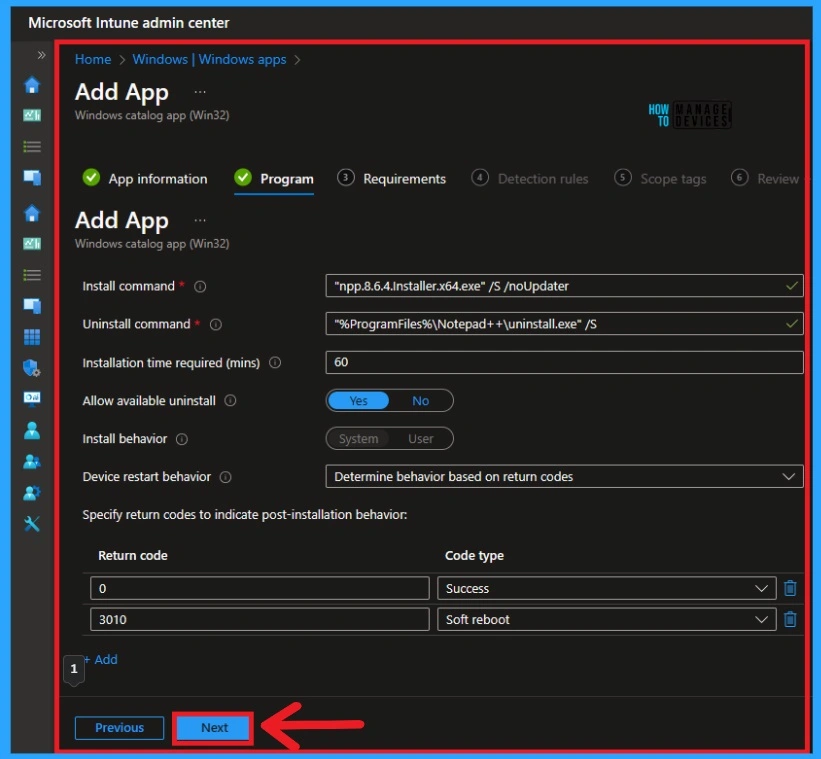The width and height of the screenshot is (821, 759).
Task: Delete the return code 0 row
Action: click(790, 588)
